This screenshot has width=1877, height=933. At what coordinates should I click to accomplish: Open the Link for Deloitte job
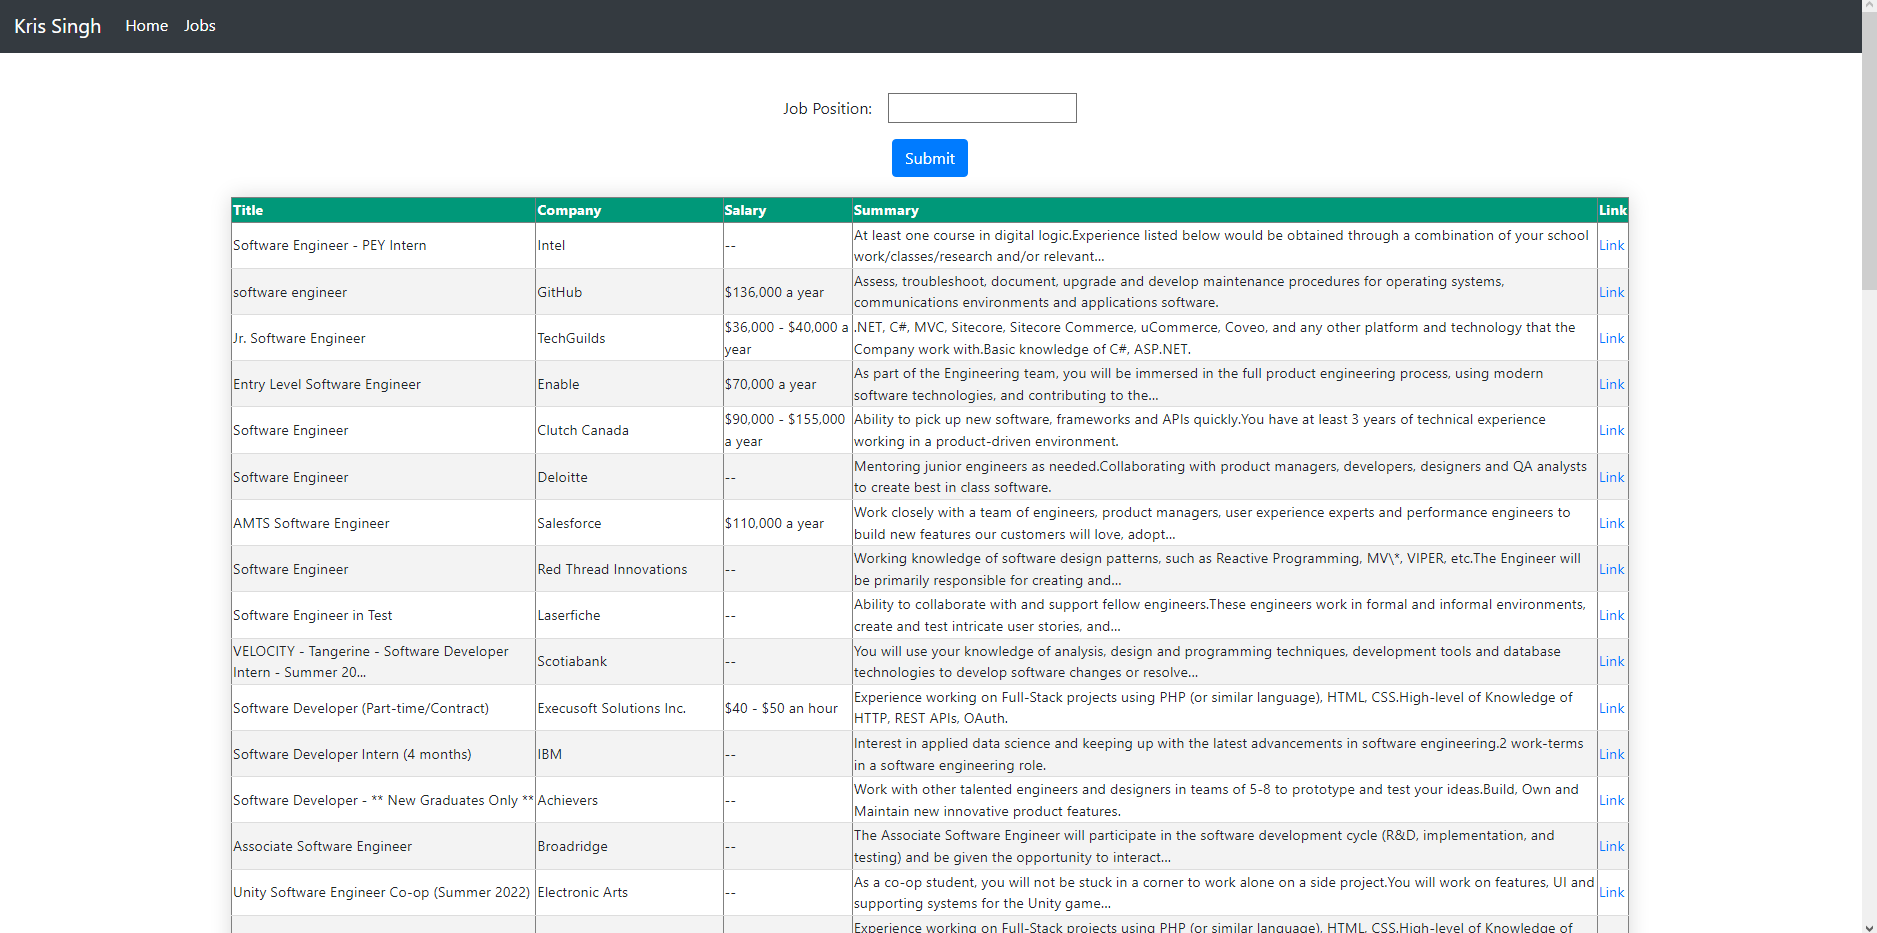[x=1611, y=477]
